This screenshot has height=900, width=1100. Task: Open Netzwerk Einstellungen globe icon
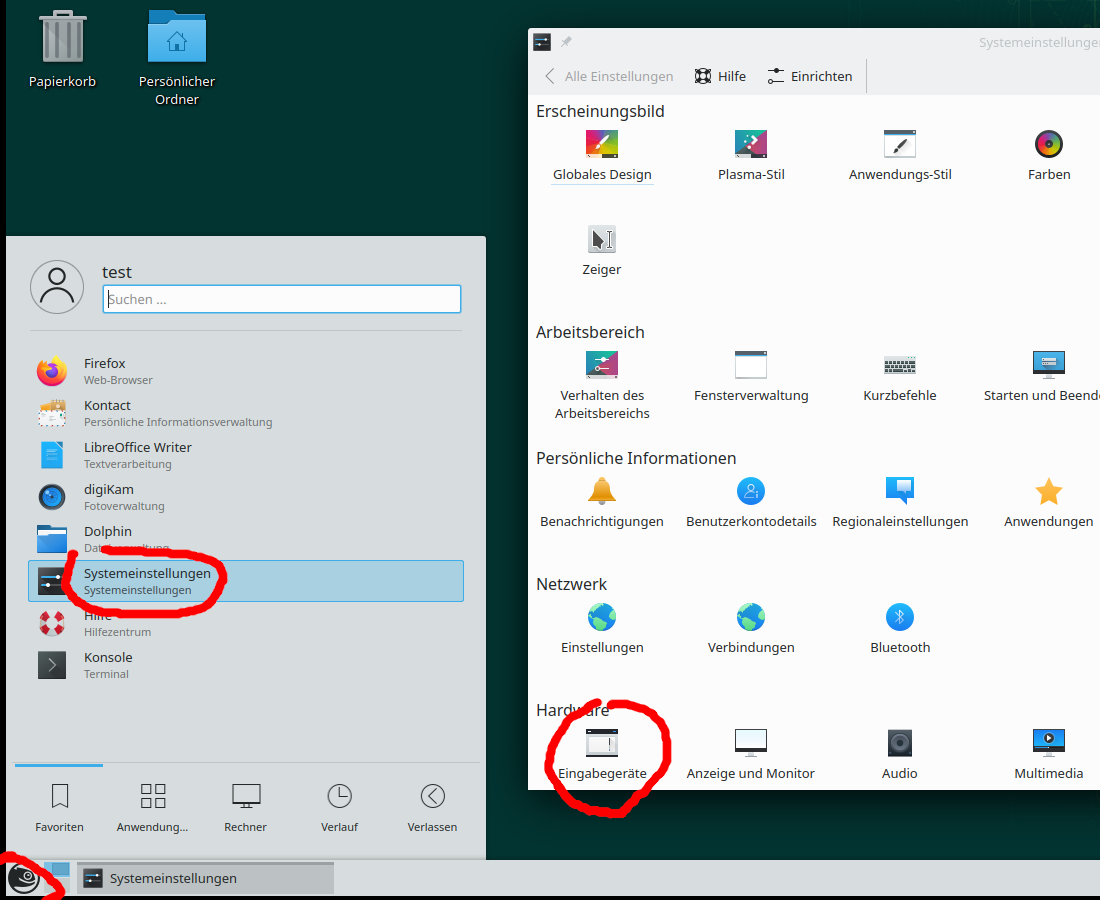(602, 629)
